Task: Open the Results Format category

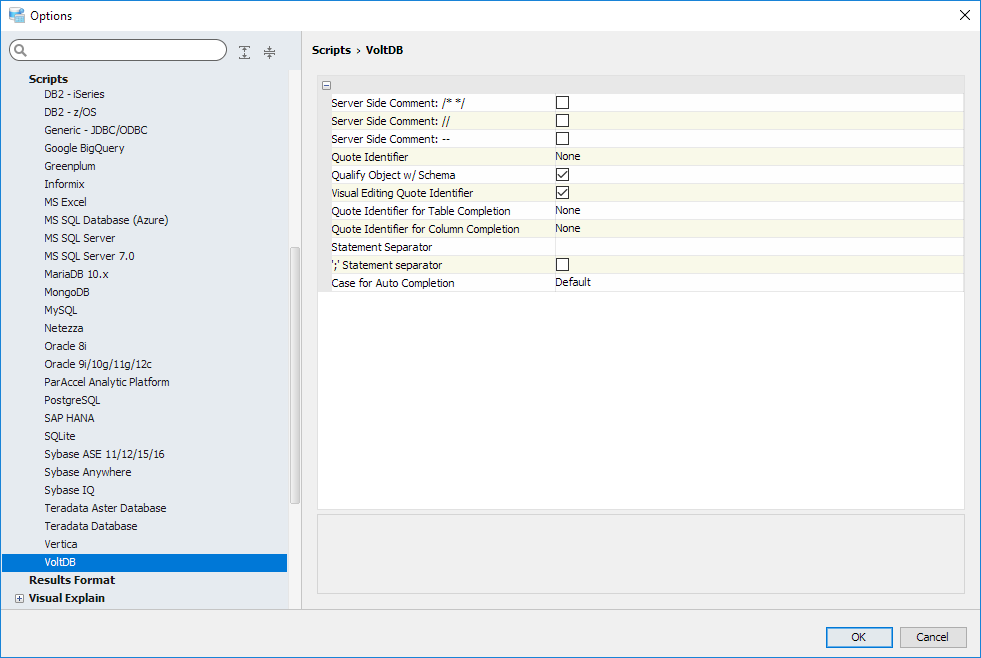Action: tap(72, 580)
